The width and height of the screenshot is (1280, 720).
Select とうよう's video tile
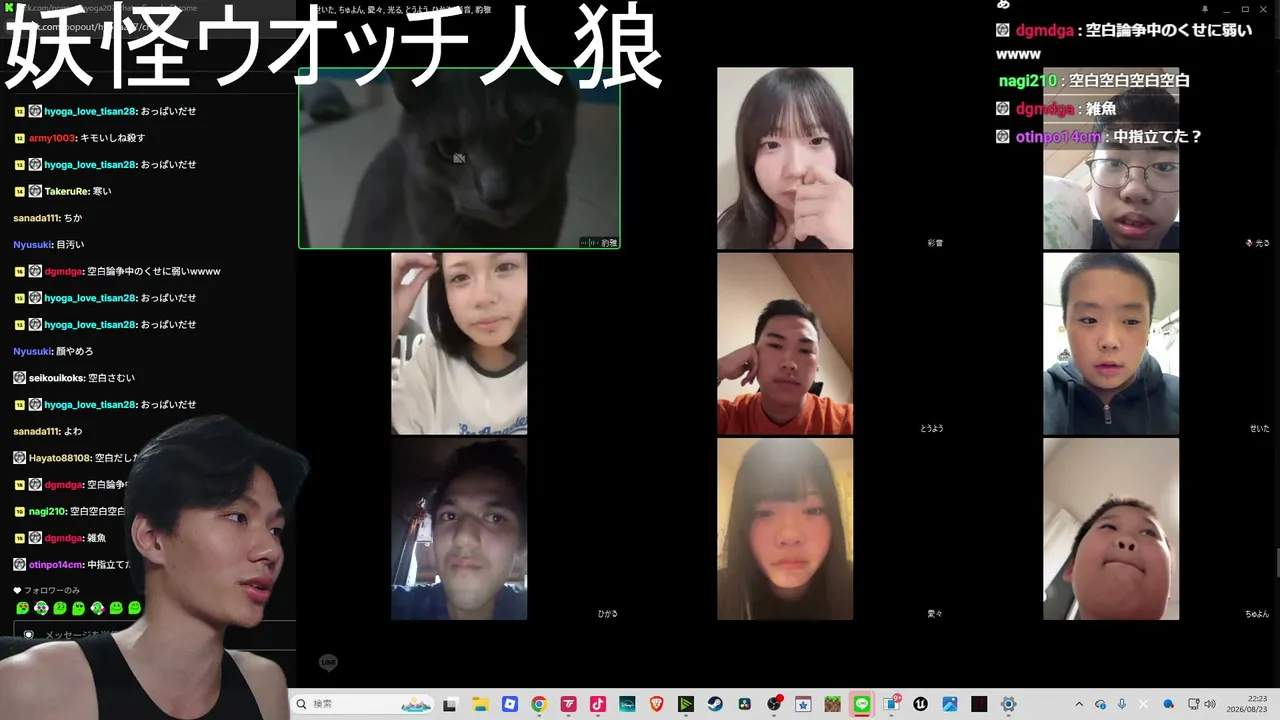pos(785,343)
